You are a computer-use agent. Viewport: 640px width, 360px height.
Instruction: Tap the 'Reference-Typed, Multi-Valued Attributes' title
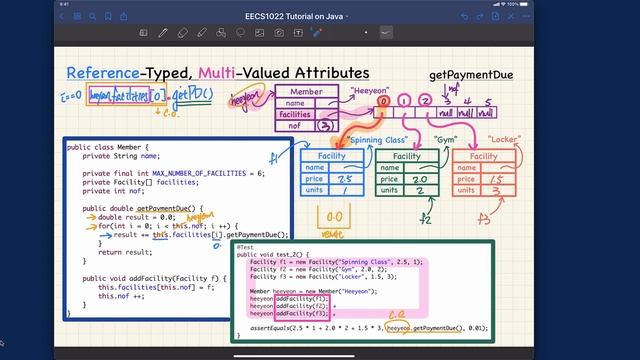pyautogui.click(x=218, y=73)
